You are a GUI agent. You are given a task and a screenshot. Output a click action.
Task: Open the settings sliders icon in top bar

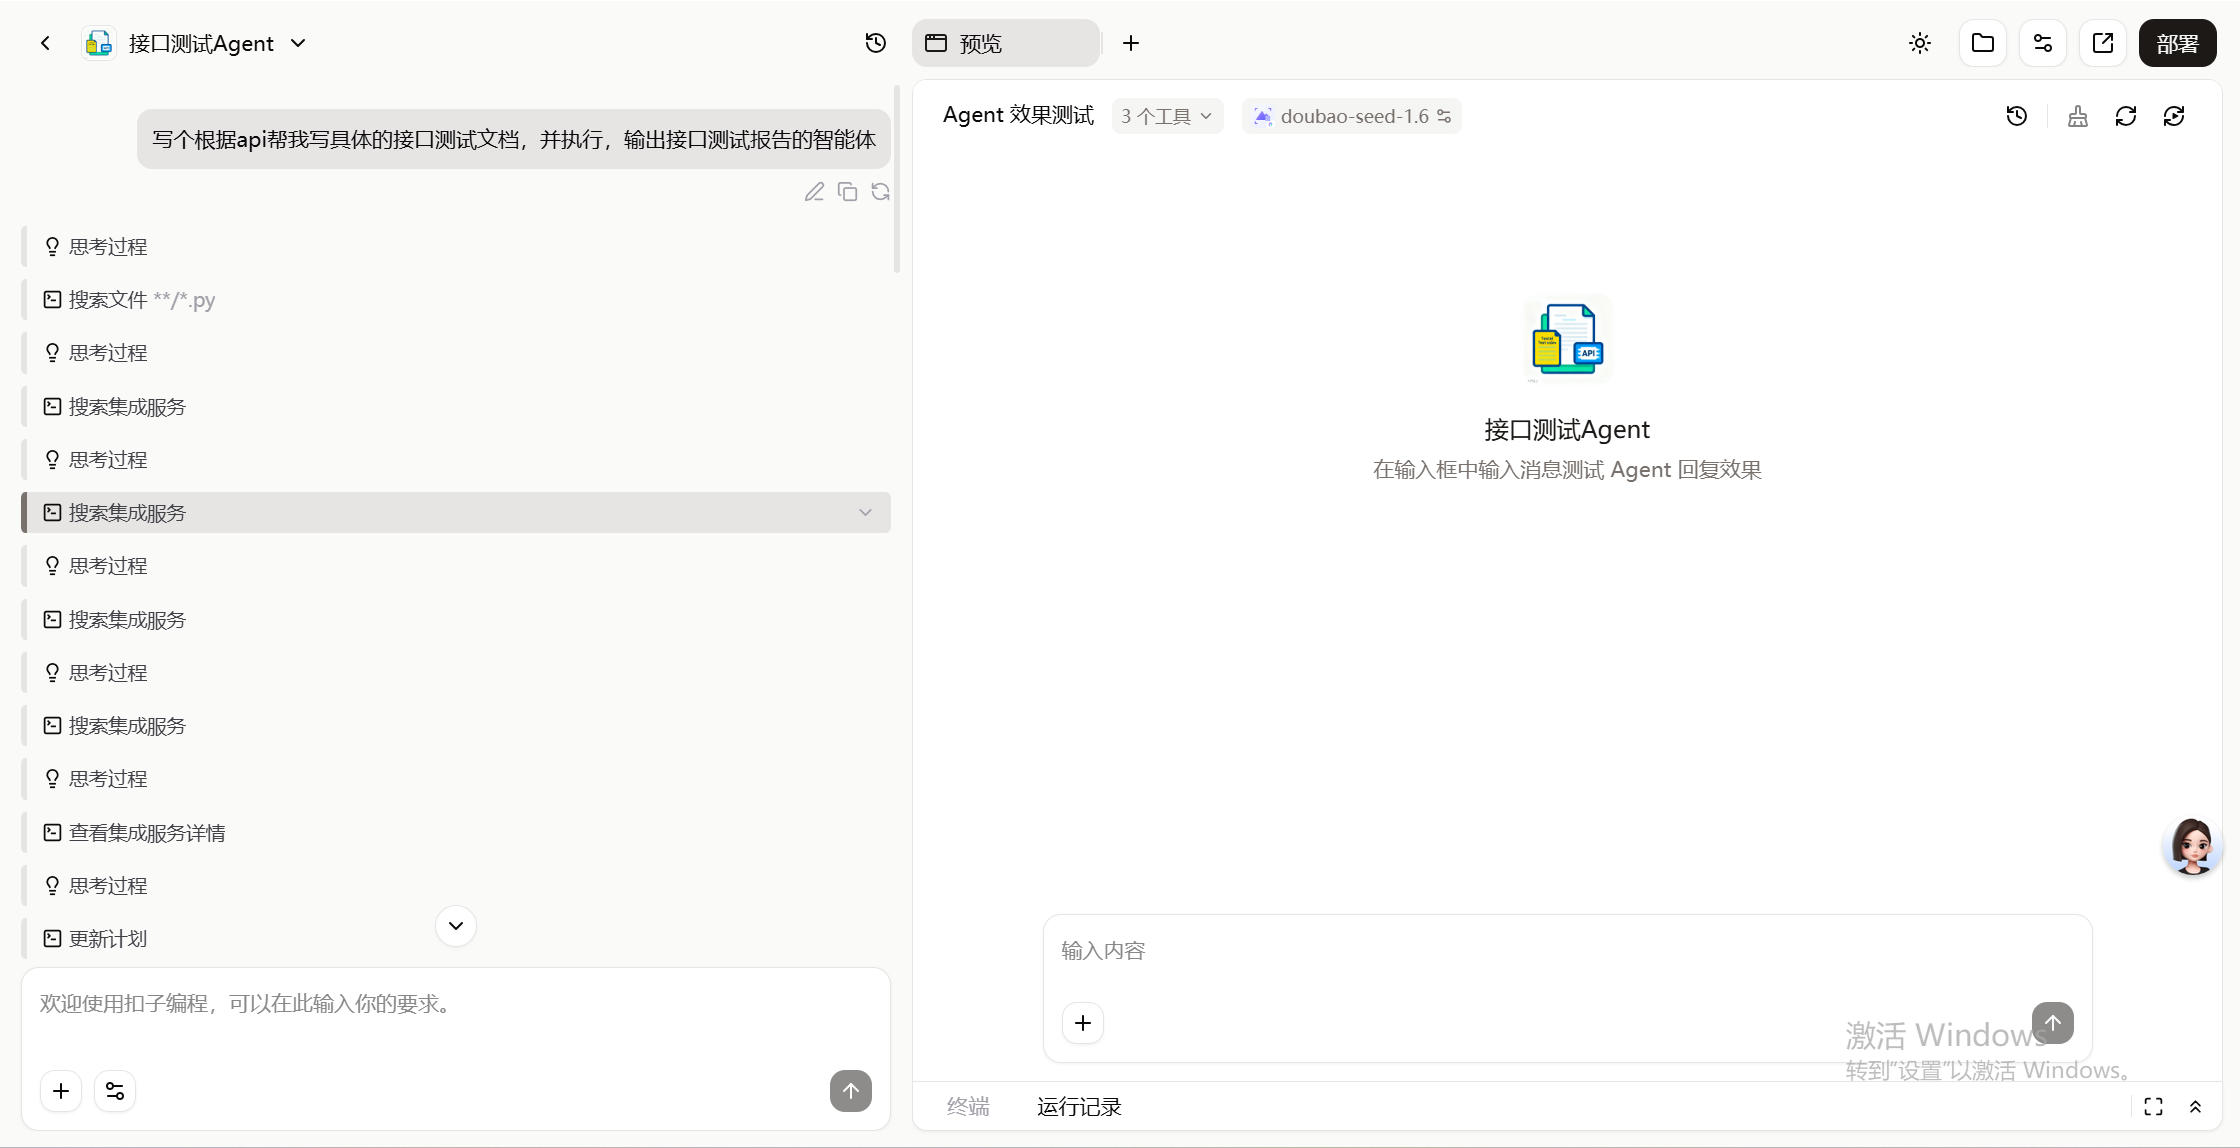(x=2042, y=43)
